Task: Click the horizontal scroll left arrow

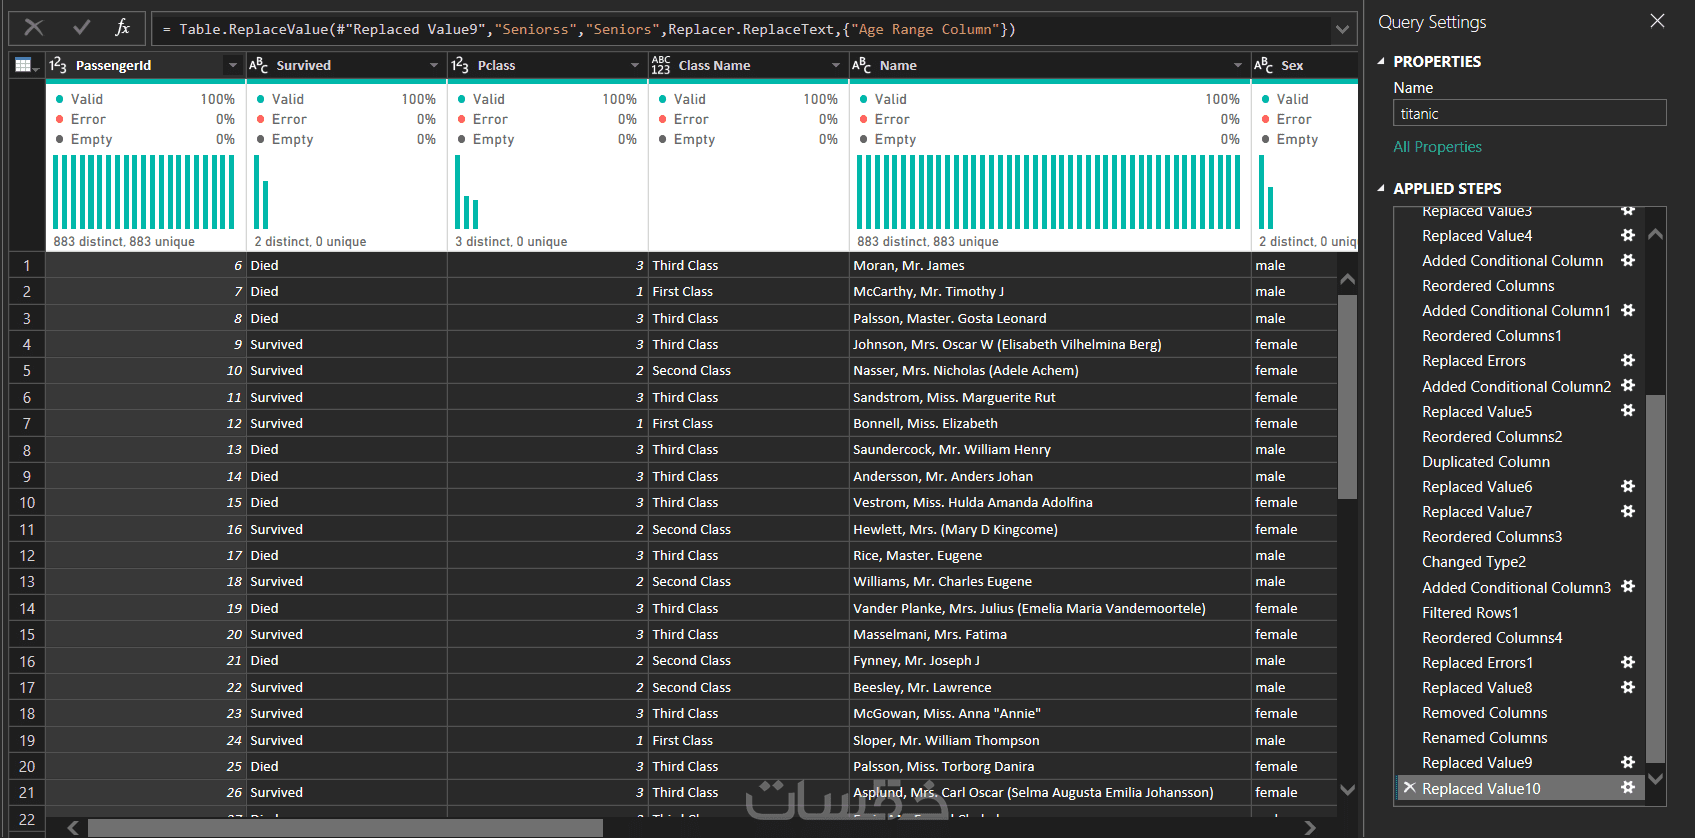Action: 73,828
